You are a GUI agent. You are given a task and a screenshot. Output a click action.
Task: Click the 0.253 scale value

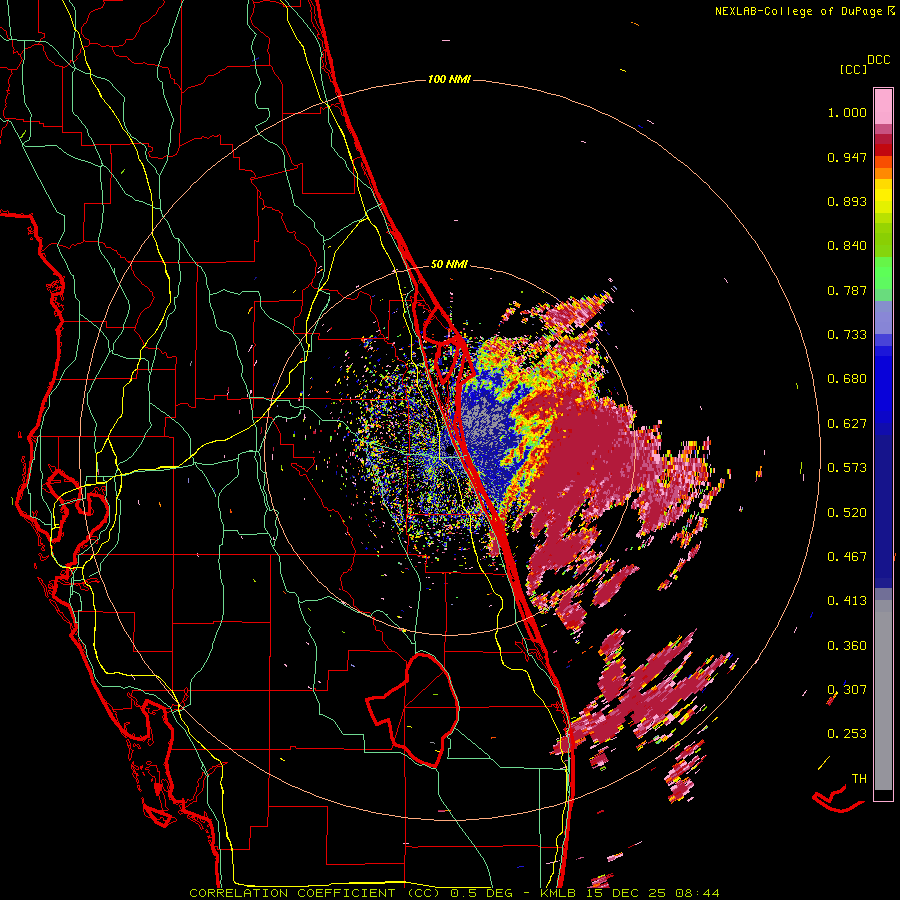847,734
